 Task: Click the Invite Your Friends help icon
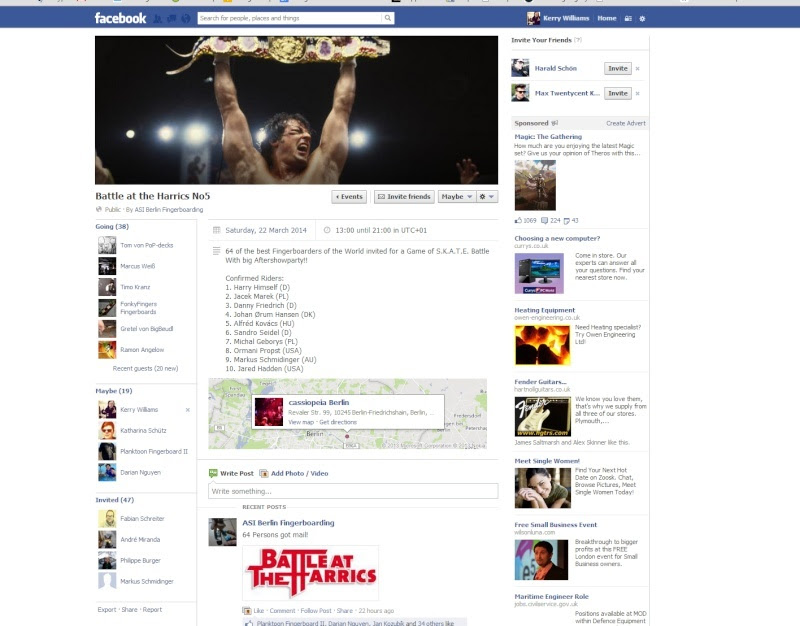(578, 40)
